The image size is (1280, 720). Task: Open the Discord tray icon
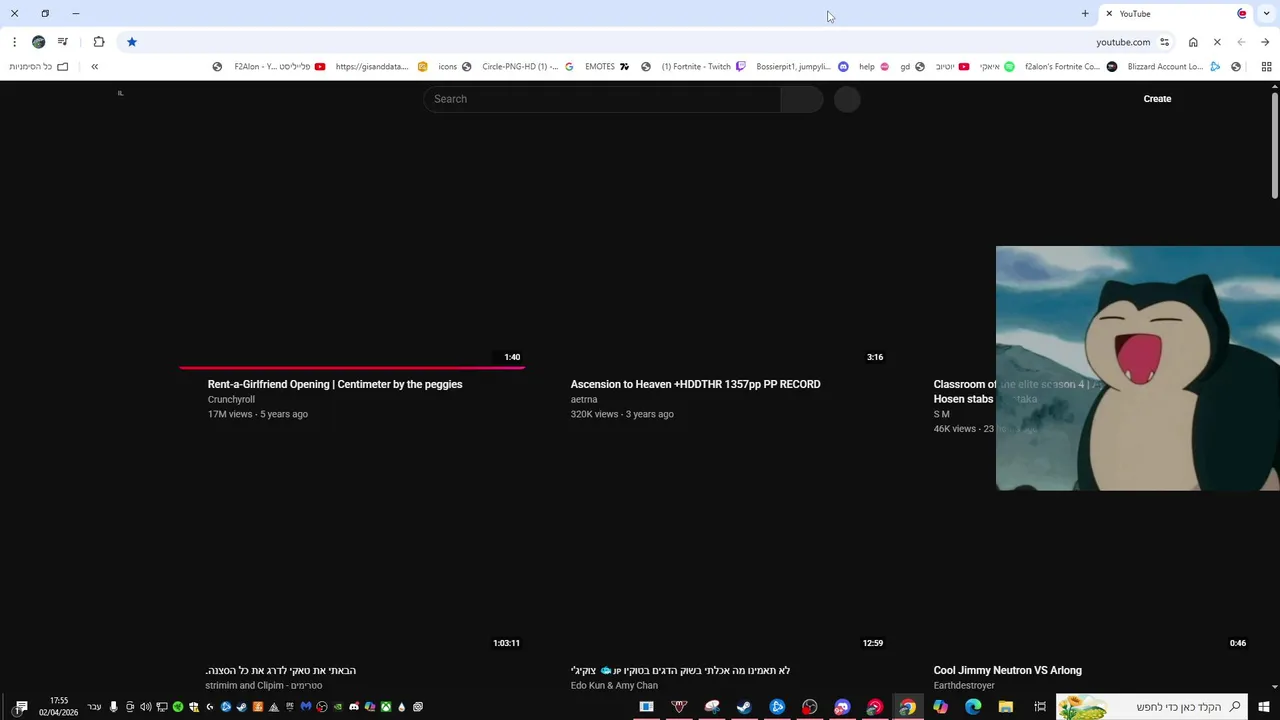tap(354, 707)
